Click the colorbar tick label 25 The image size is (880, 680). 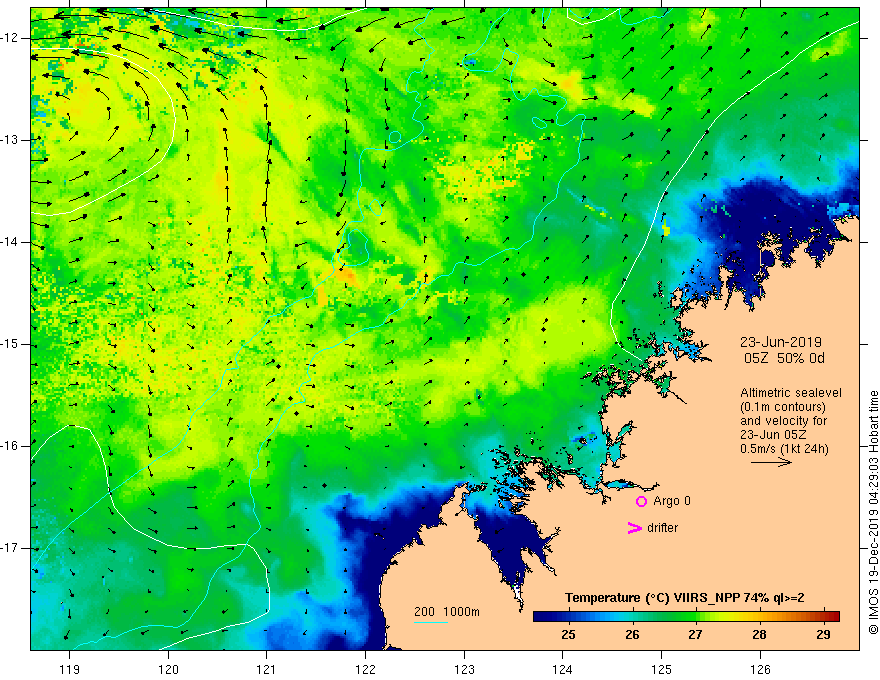point(568,635)
